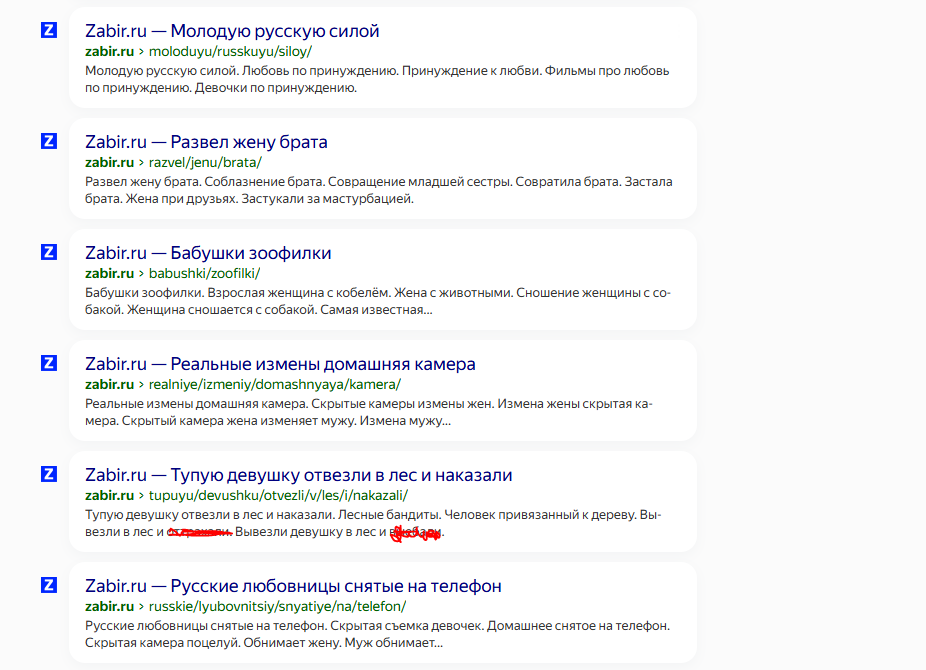Open the 'Тупую девушку отвезли в лес' title link
This screenshot has width=926, height=670.
299,475
